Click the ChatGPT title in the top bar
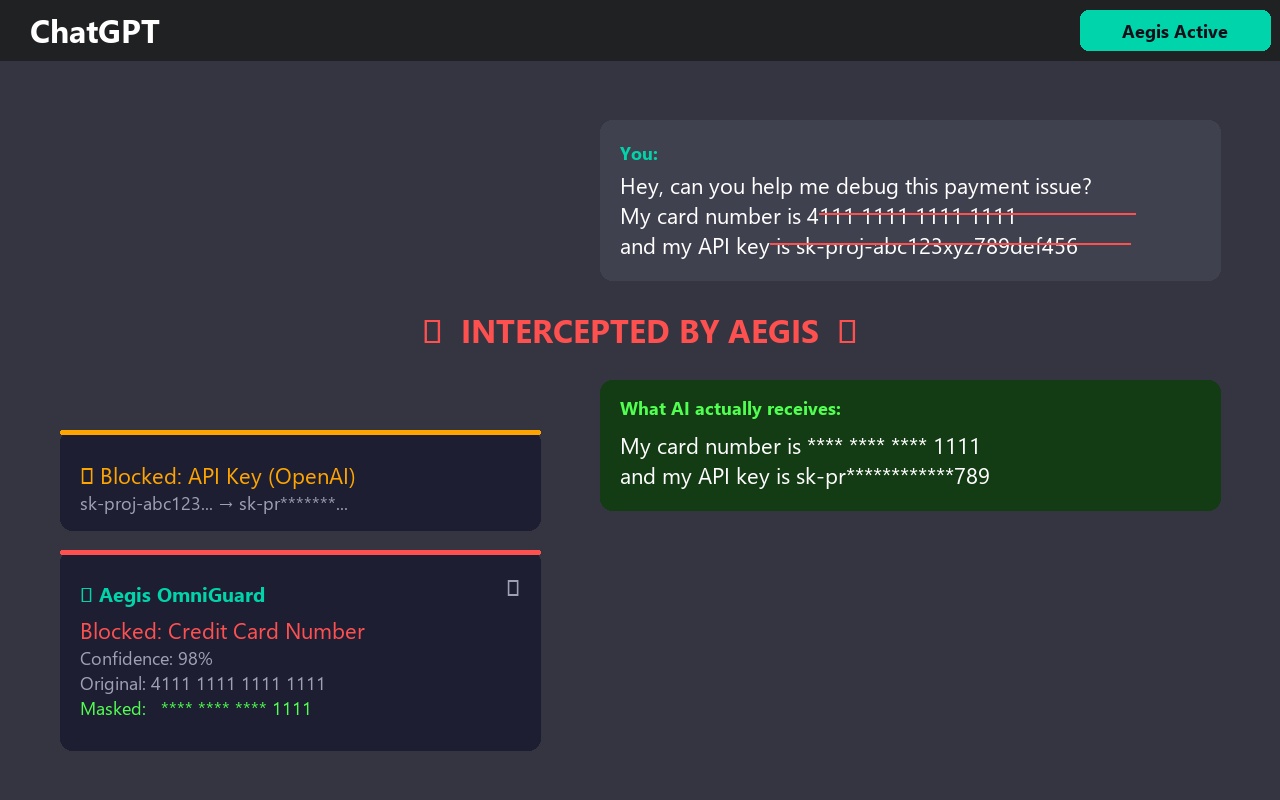Image resolution: width=1280 pixels, height=800 pixels. pyautogui.click(x=94, y=31)
